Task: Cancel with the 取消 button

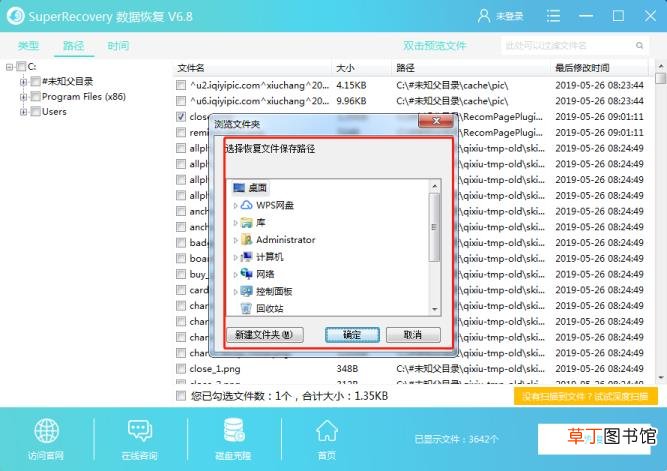Action: click(x=413, y=335)
